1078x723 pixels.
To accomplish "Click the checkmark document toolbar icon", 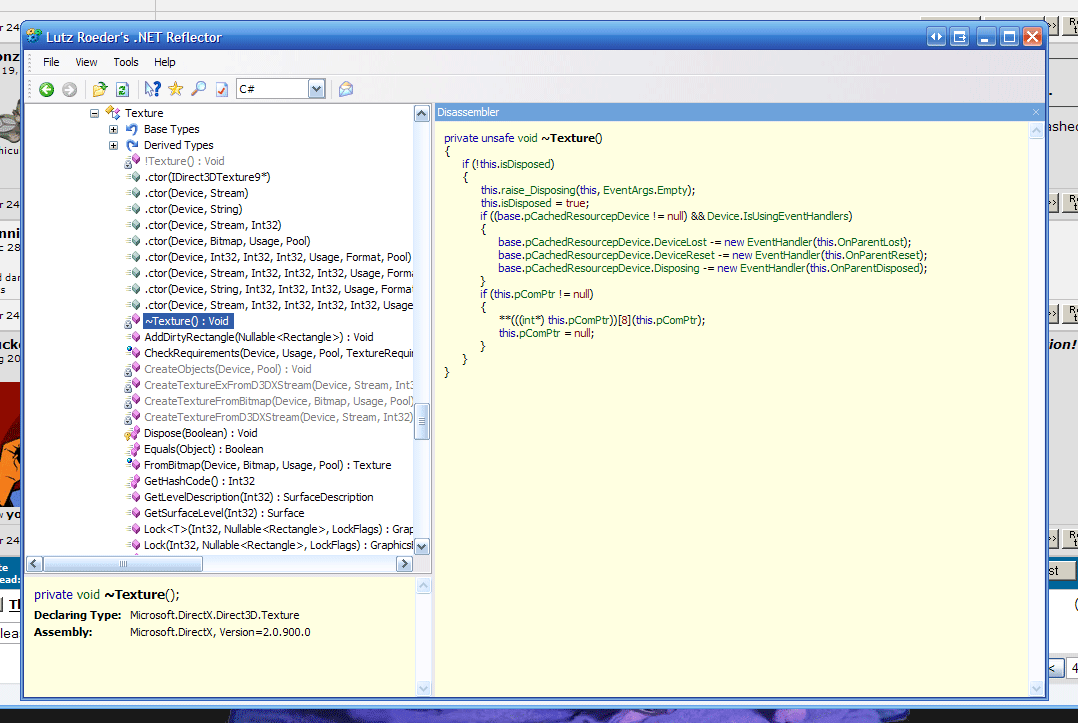I will point(221,89).
